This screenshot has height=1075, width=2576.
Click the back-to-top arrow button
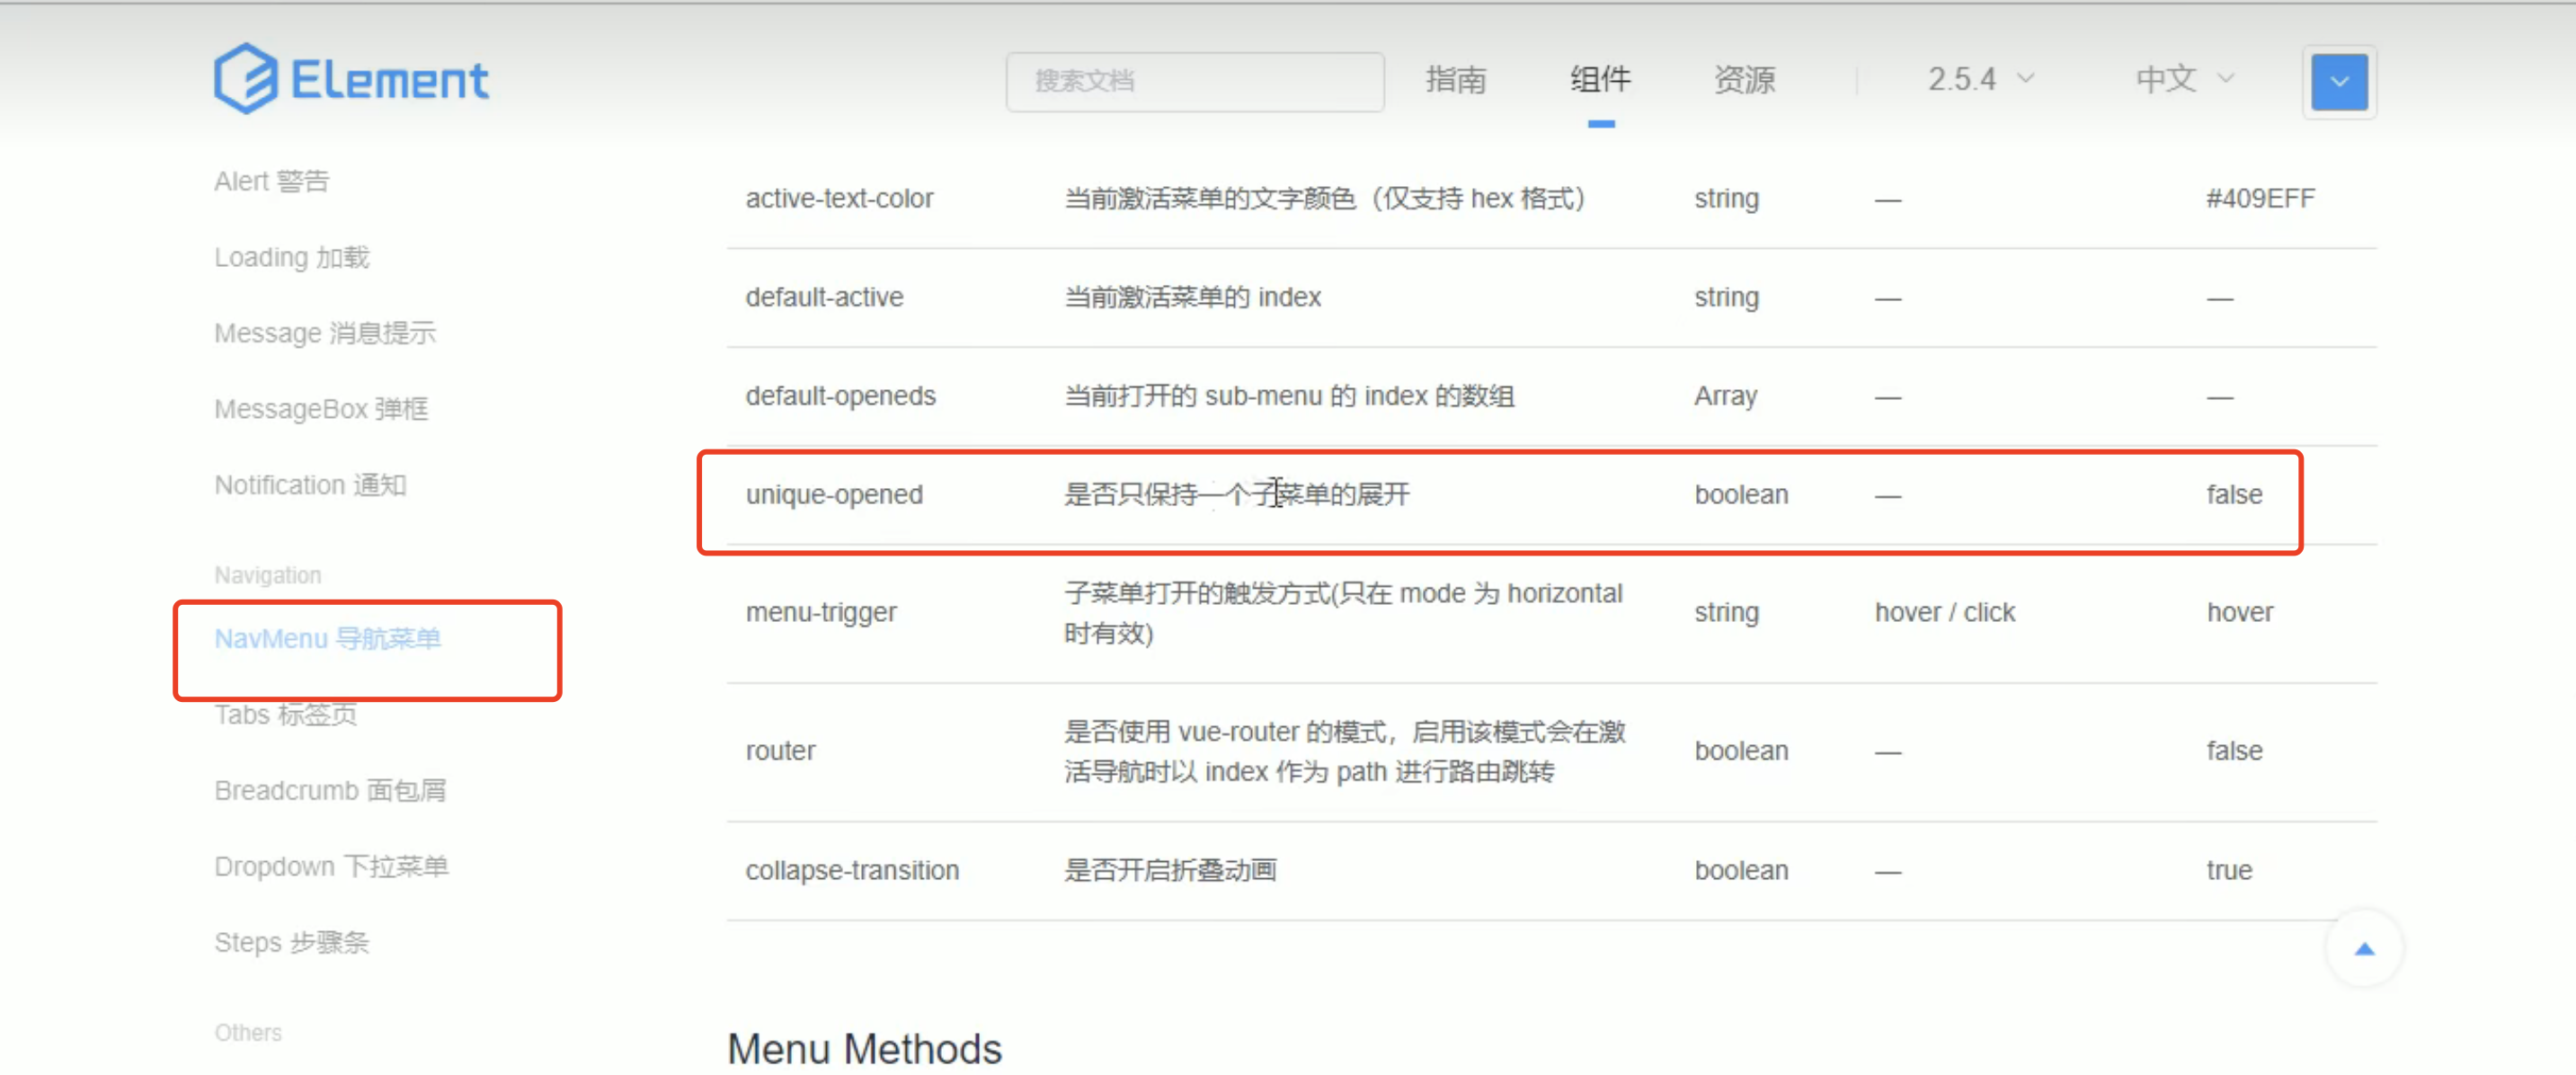tap(2364, 948)
